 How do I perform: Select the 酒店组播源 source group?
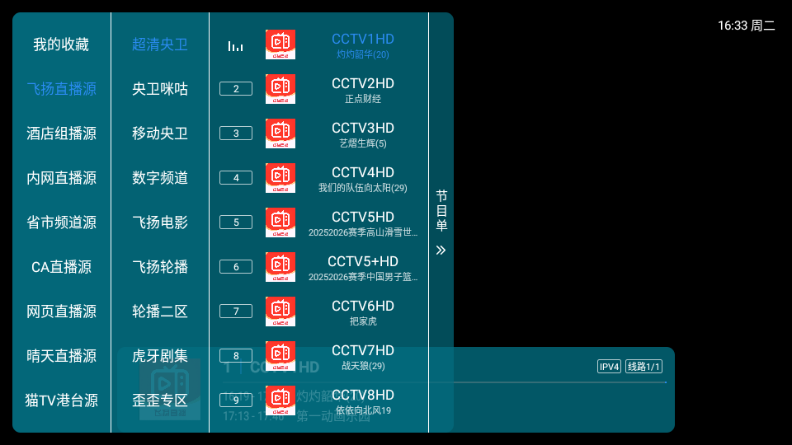click(61, 133)
